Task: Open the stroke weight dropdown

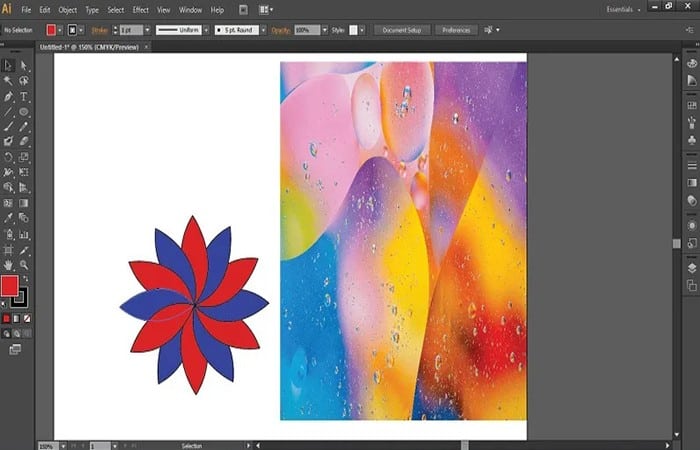Action: 148,30
